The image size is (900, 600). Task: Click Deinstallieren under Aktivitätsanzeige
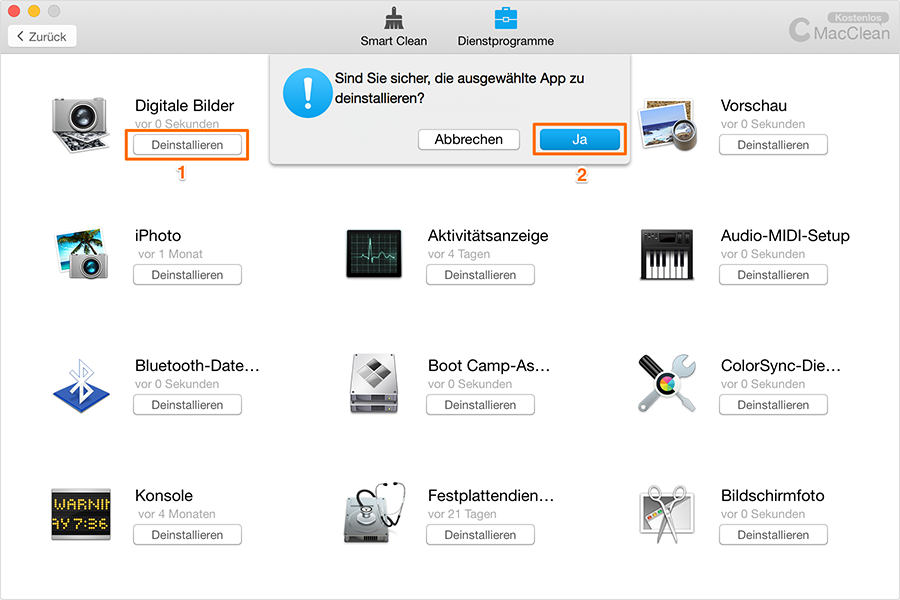pyautogui.click(x=480, y=274)
